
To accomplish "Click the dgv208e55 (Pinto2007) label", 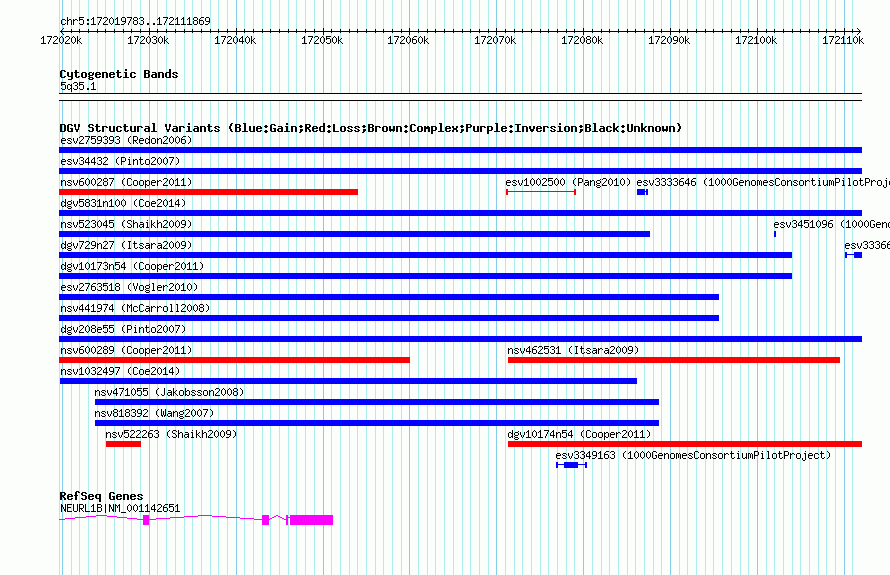I will pyautogui.click(x=123, y=329).
